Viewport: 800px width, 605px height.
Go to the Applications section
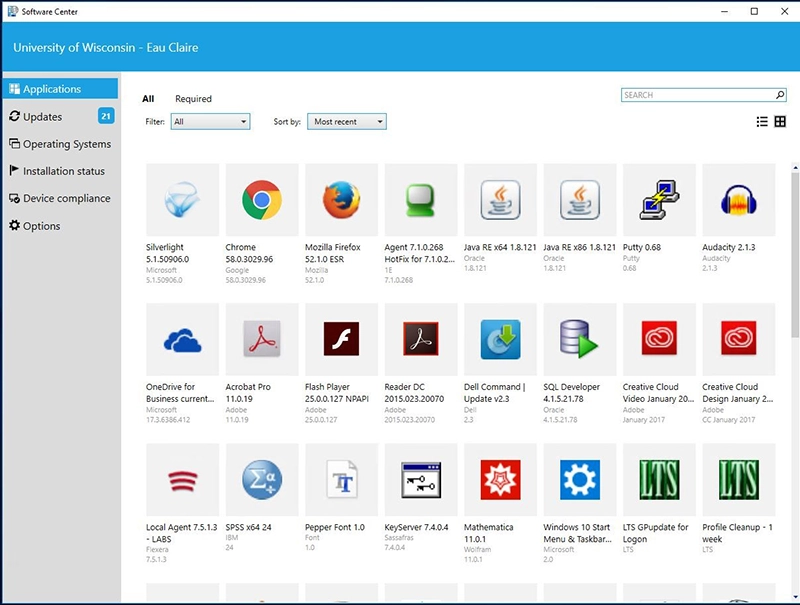pos(61,89)
